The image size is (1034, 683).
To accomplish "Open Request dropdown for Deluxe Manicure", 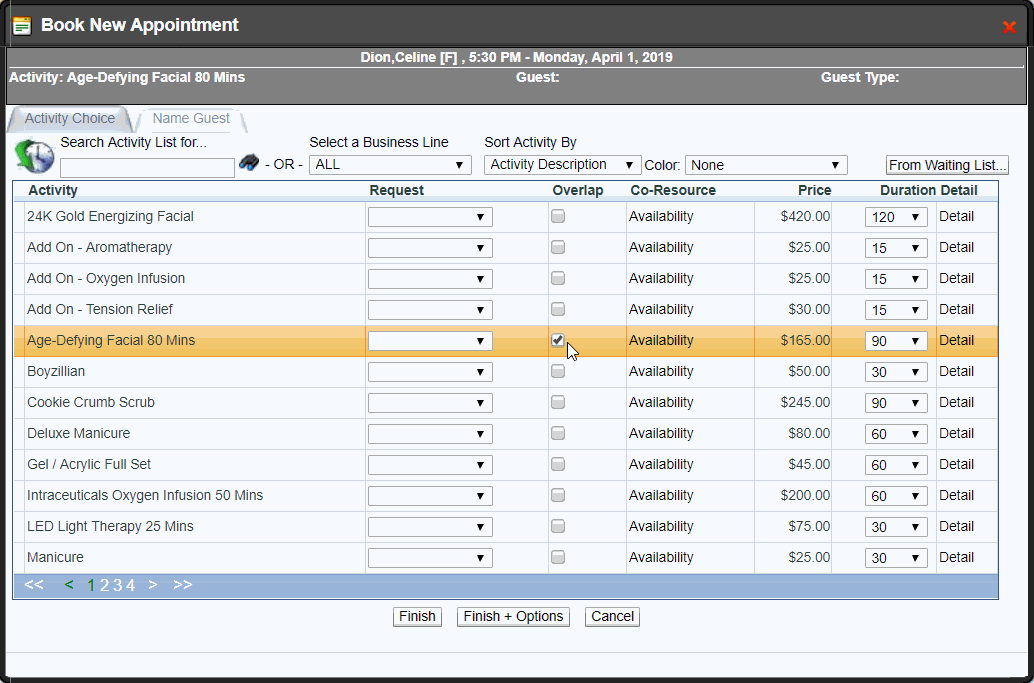I will pos(430,434).
